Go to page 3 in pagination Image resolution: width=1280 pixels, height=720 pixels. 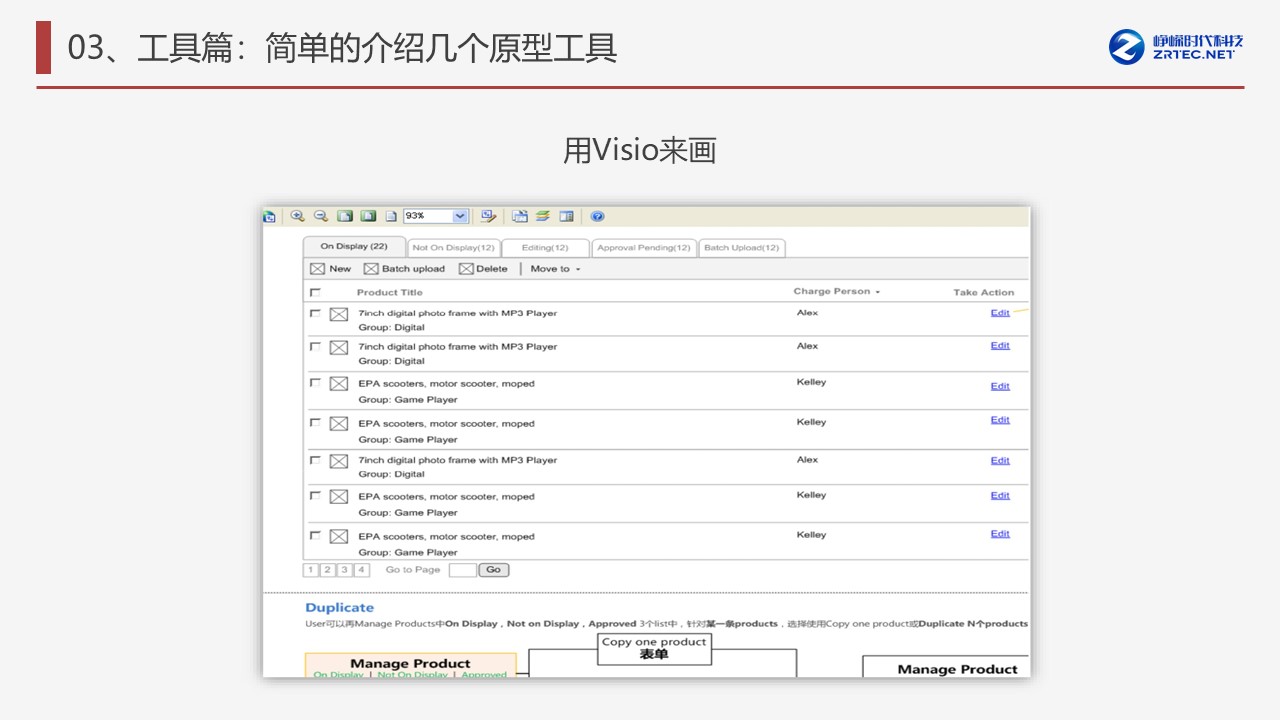[x=344, y=570]
